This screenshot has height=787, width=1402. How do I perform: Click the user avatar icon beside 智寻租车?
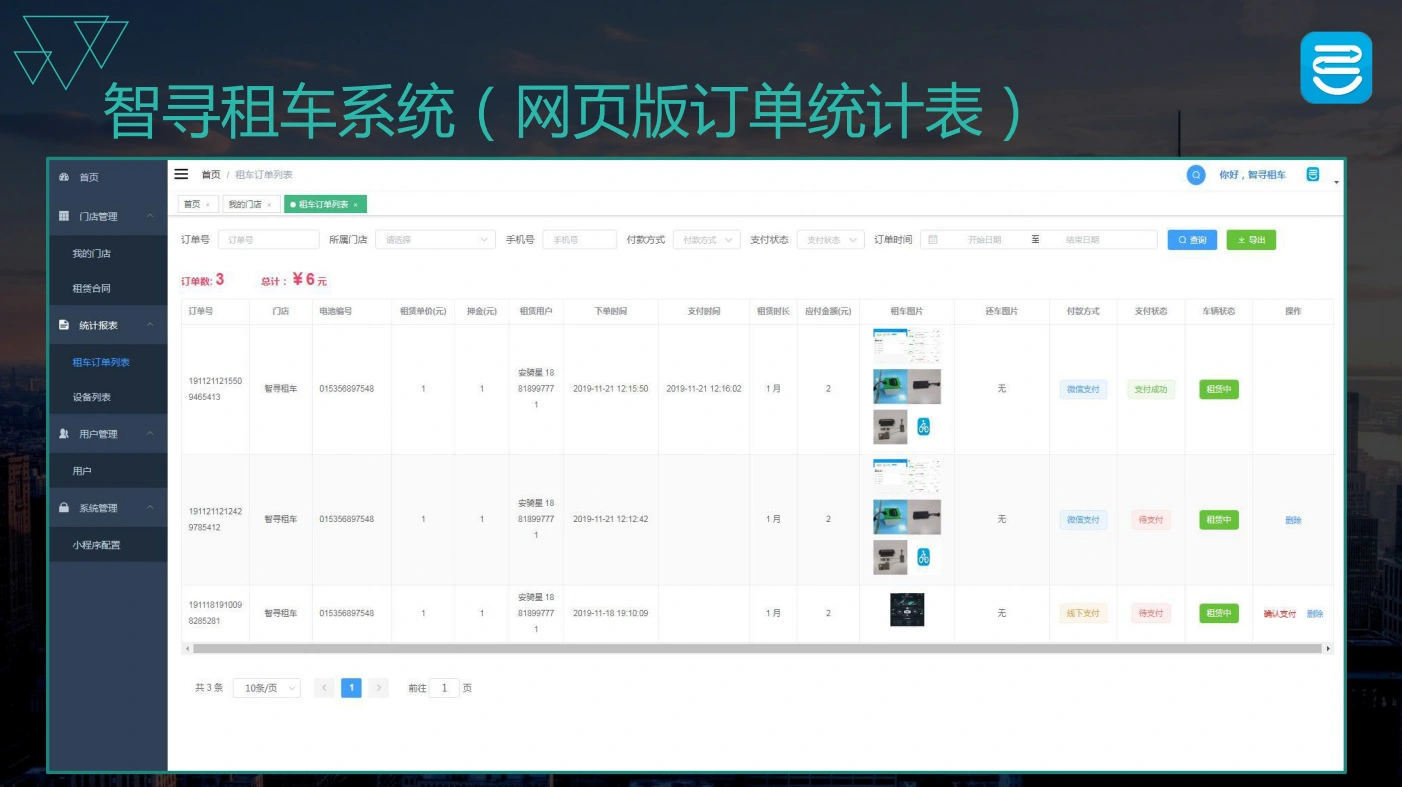click(1313, 175)
